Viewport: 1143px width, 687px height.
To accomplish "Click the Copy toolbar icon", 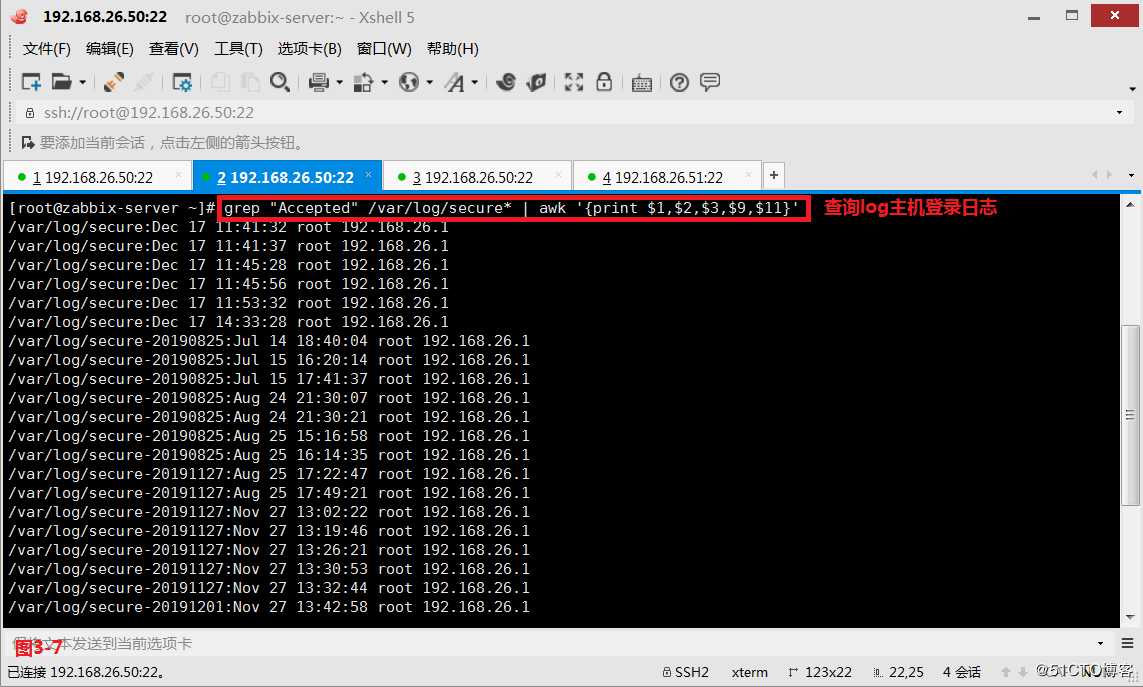I will [219, 82].
